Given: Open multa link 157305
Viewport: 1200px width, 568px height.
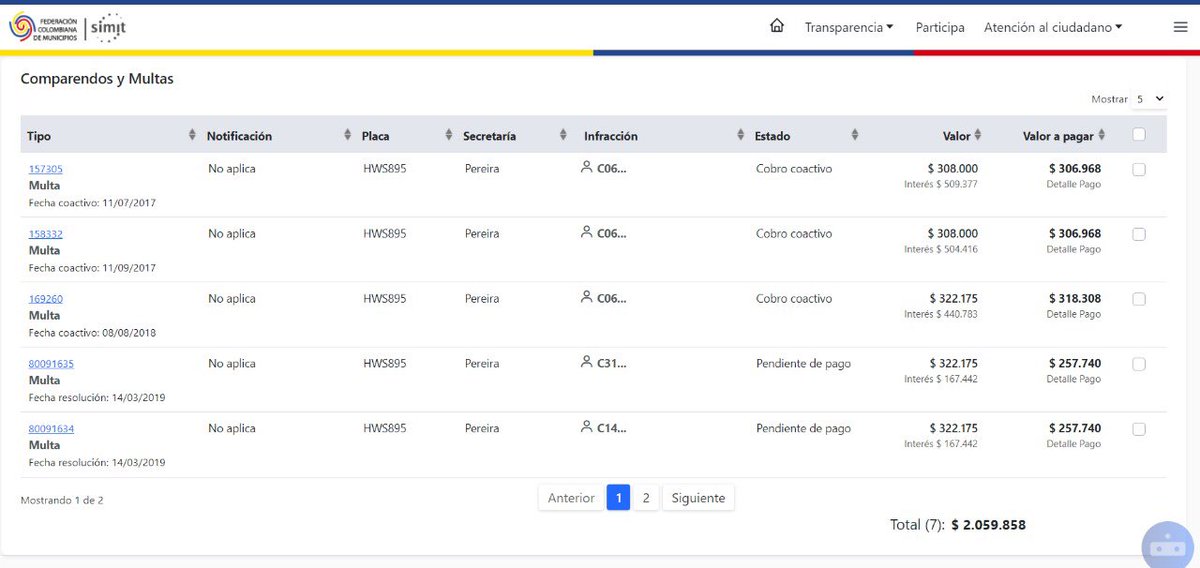Looking at the screenshot, I should (46, 169).
